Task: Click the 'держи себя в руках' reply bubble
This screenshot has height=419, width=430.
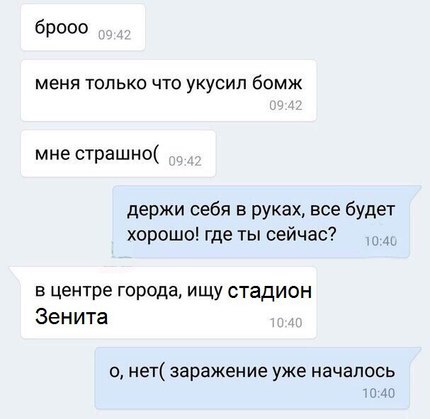Action: (x=261, y=222)
